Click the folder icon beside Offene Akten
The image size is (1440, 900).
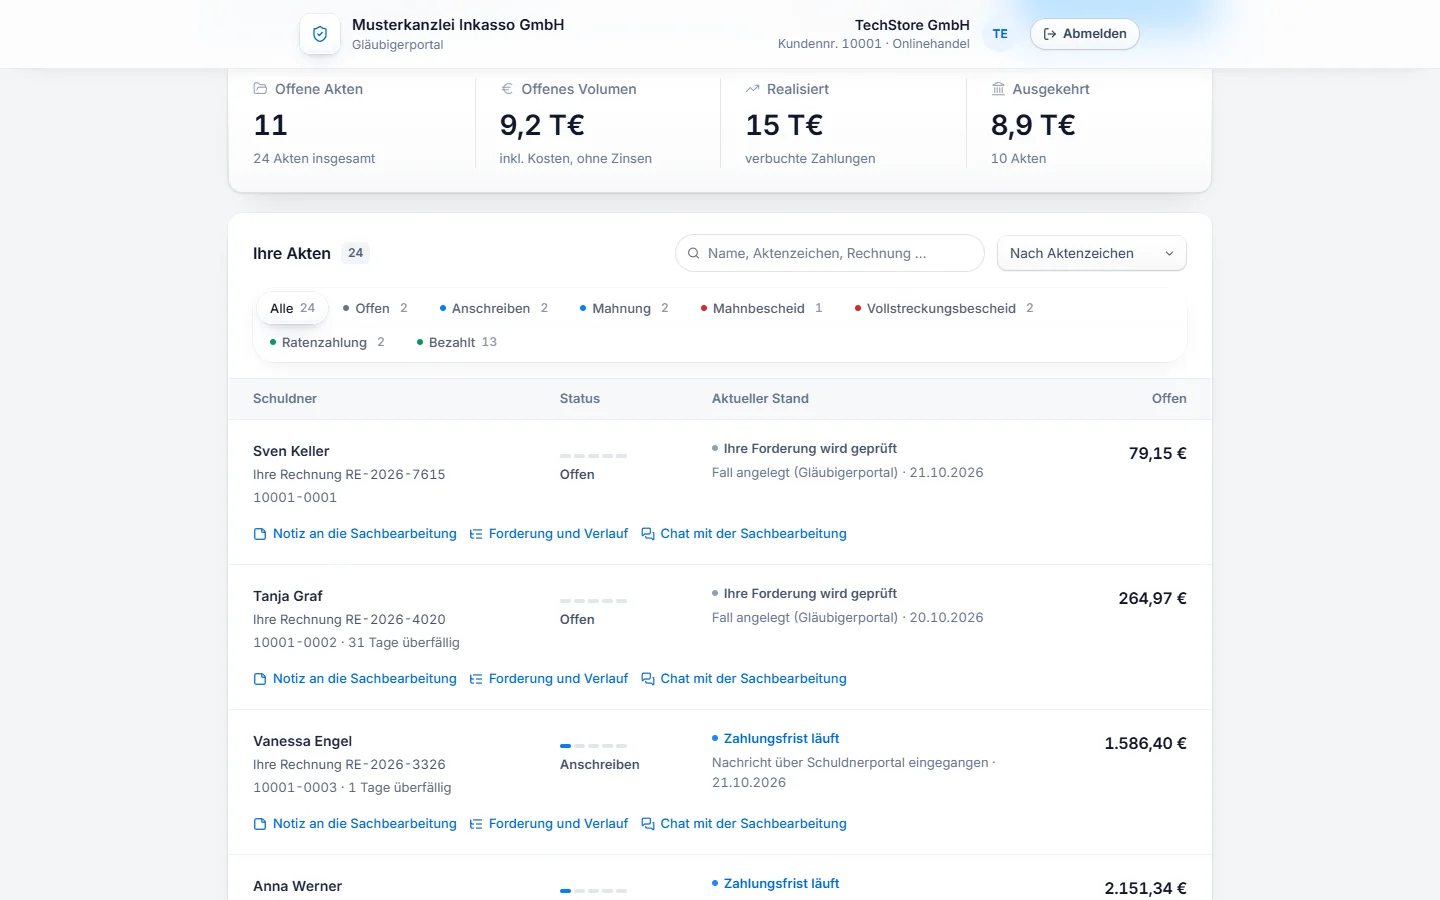point(261,89)
